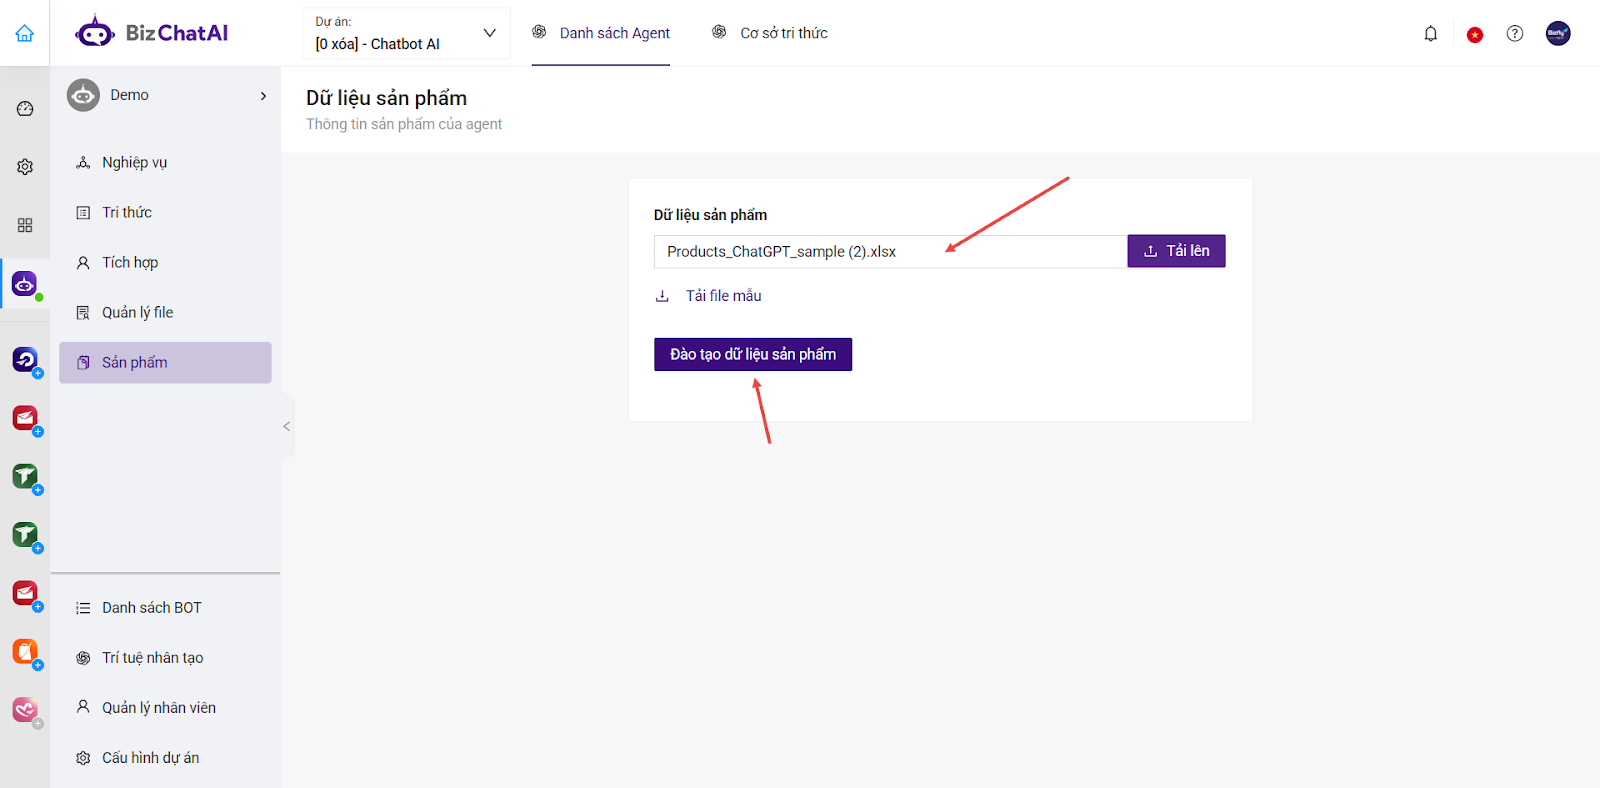This screenshot has height=788, width=1600.
Task: Click the product data file name field
Action: 890,252
